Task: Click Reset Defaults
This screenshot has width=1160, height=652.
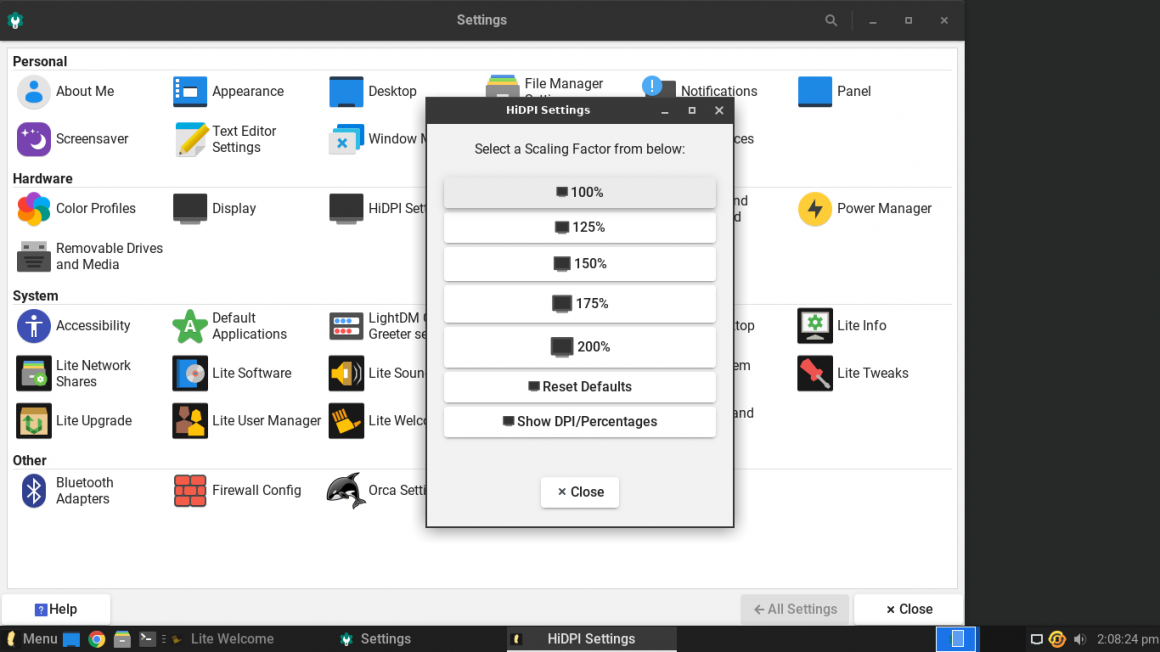Action: coord(579,386)
